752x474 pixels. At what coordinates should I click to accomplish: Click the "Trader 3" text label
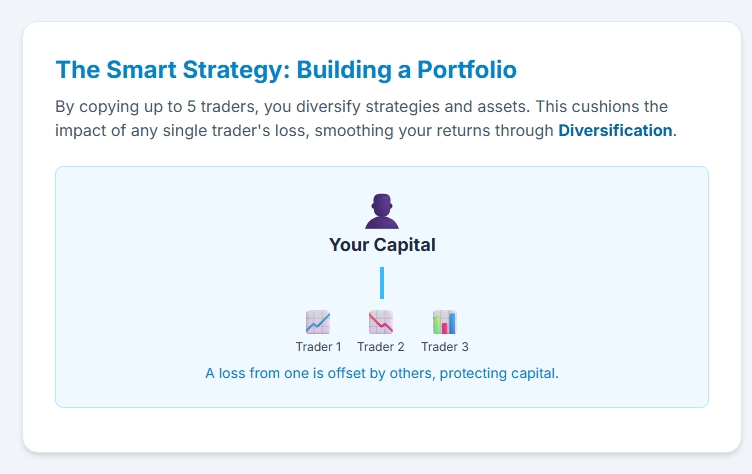tap(445, 347)
